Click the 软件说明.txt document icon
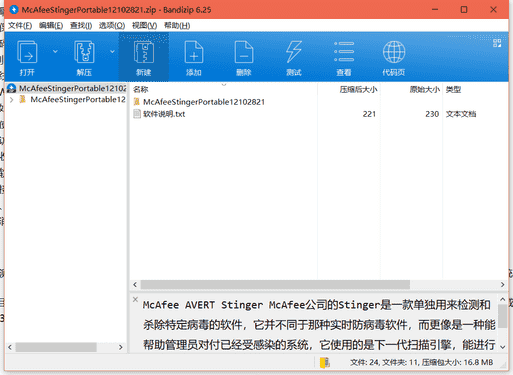 tap(137, 114)
